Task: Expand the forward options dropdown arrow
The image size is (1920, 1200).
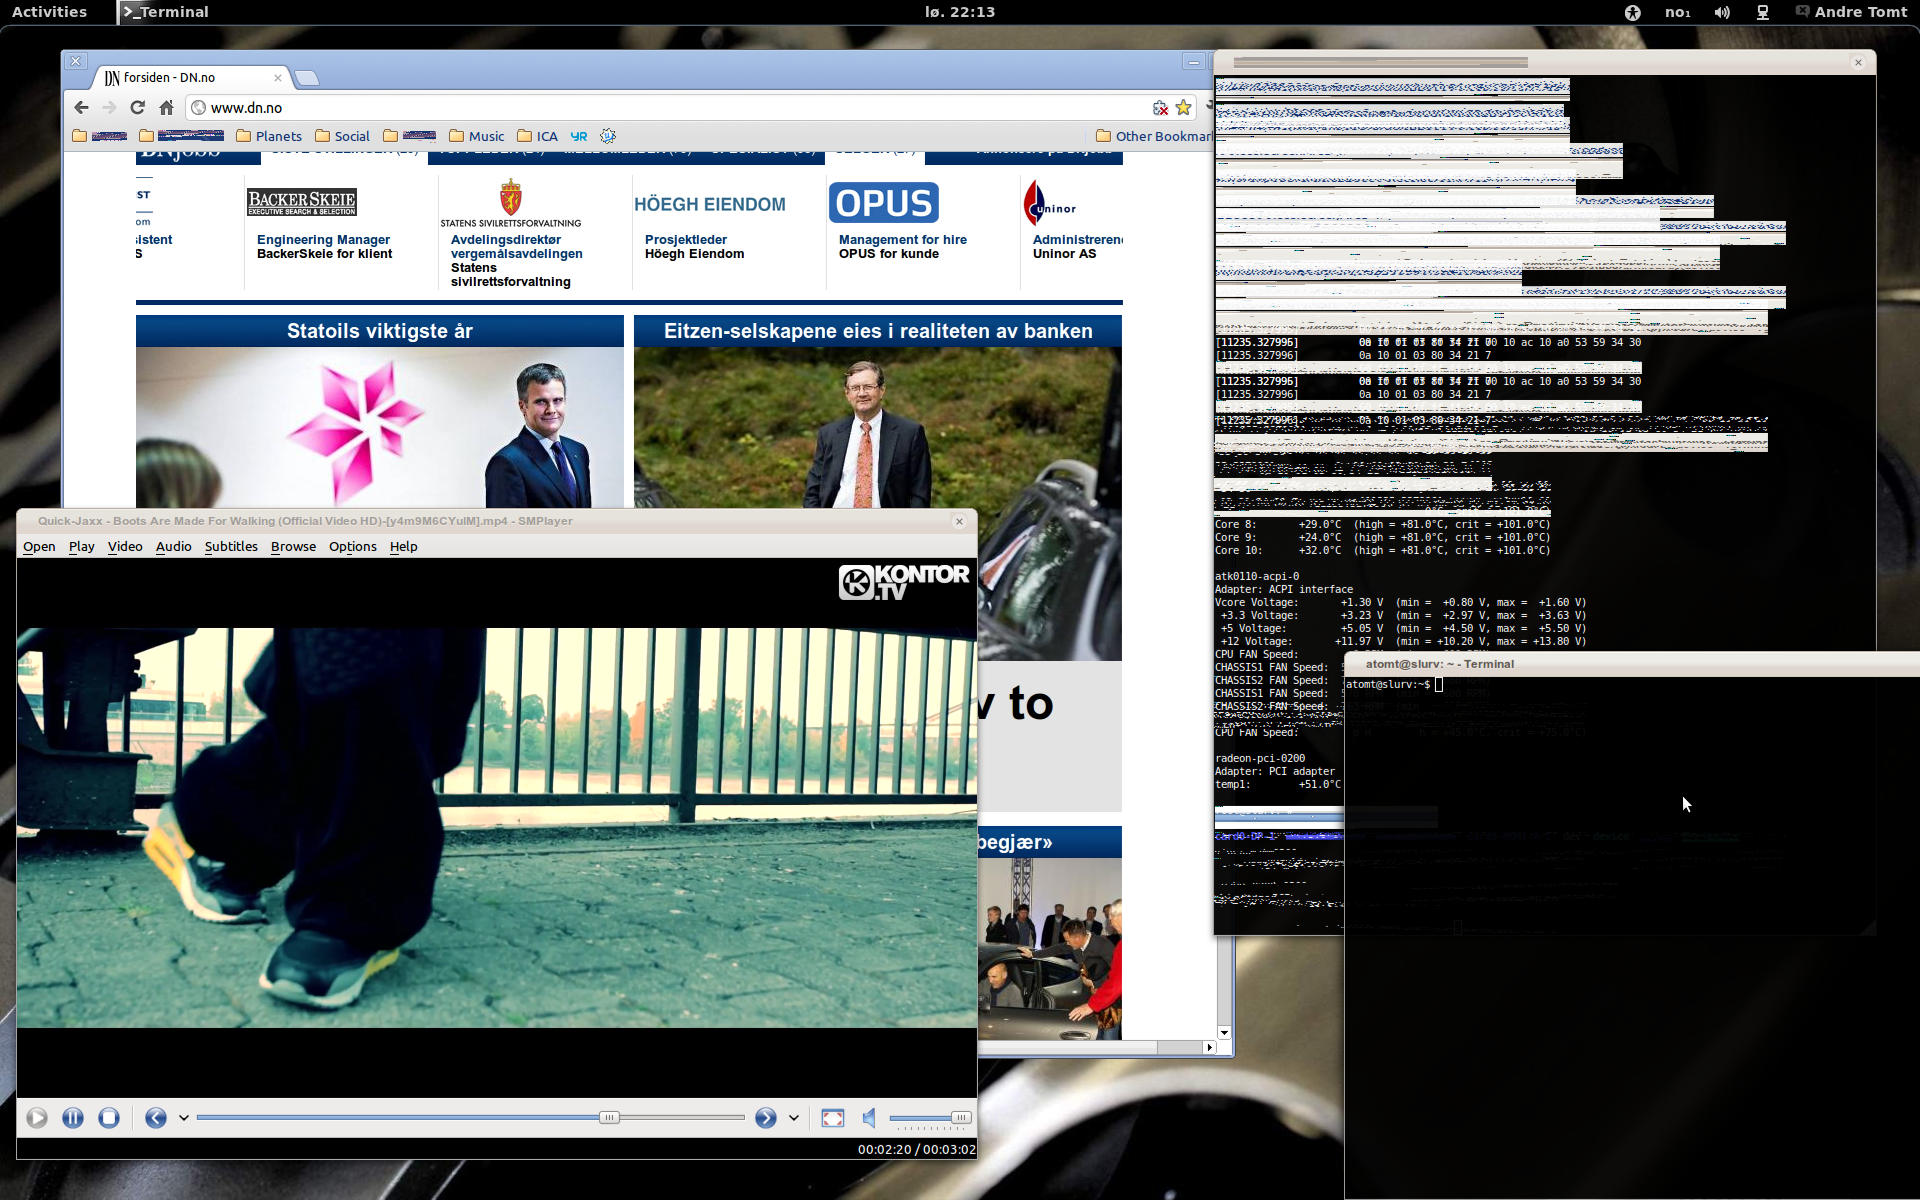Action: coord(794,1118)
